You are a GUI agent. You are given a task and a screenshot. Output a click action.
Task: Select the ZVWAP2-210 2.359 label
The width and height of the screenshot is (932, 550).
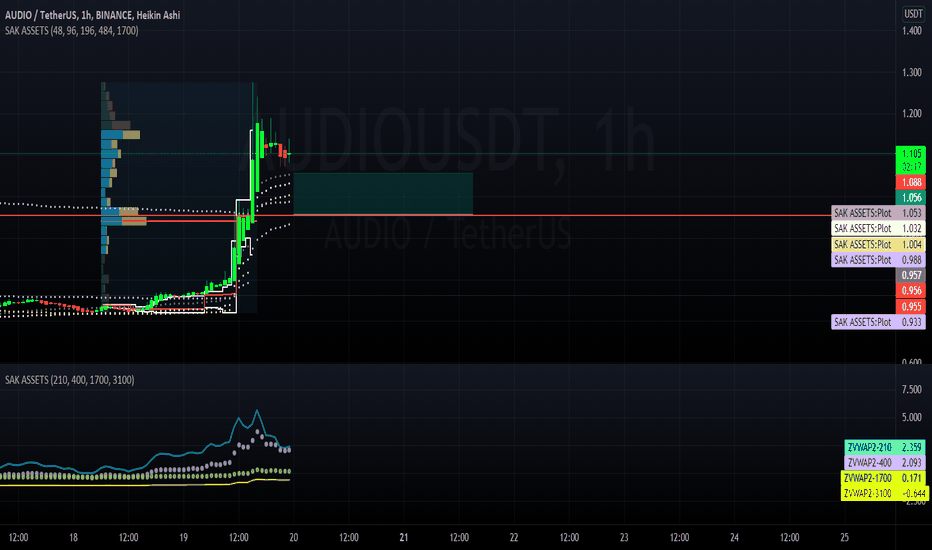point(884,447)
